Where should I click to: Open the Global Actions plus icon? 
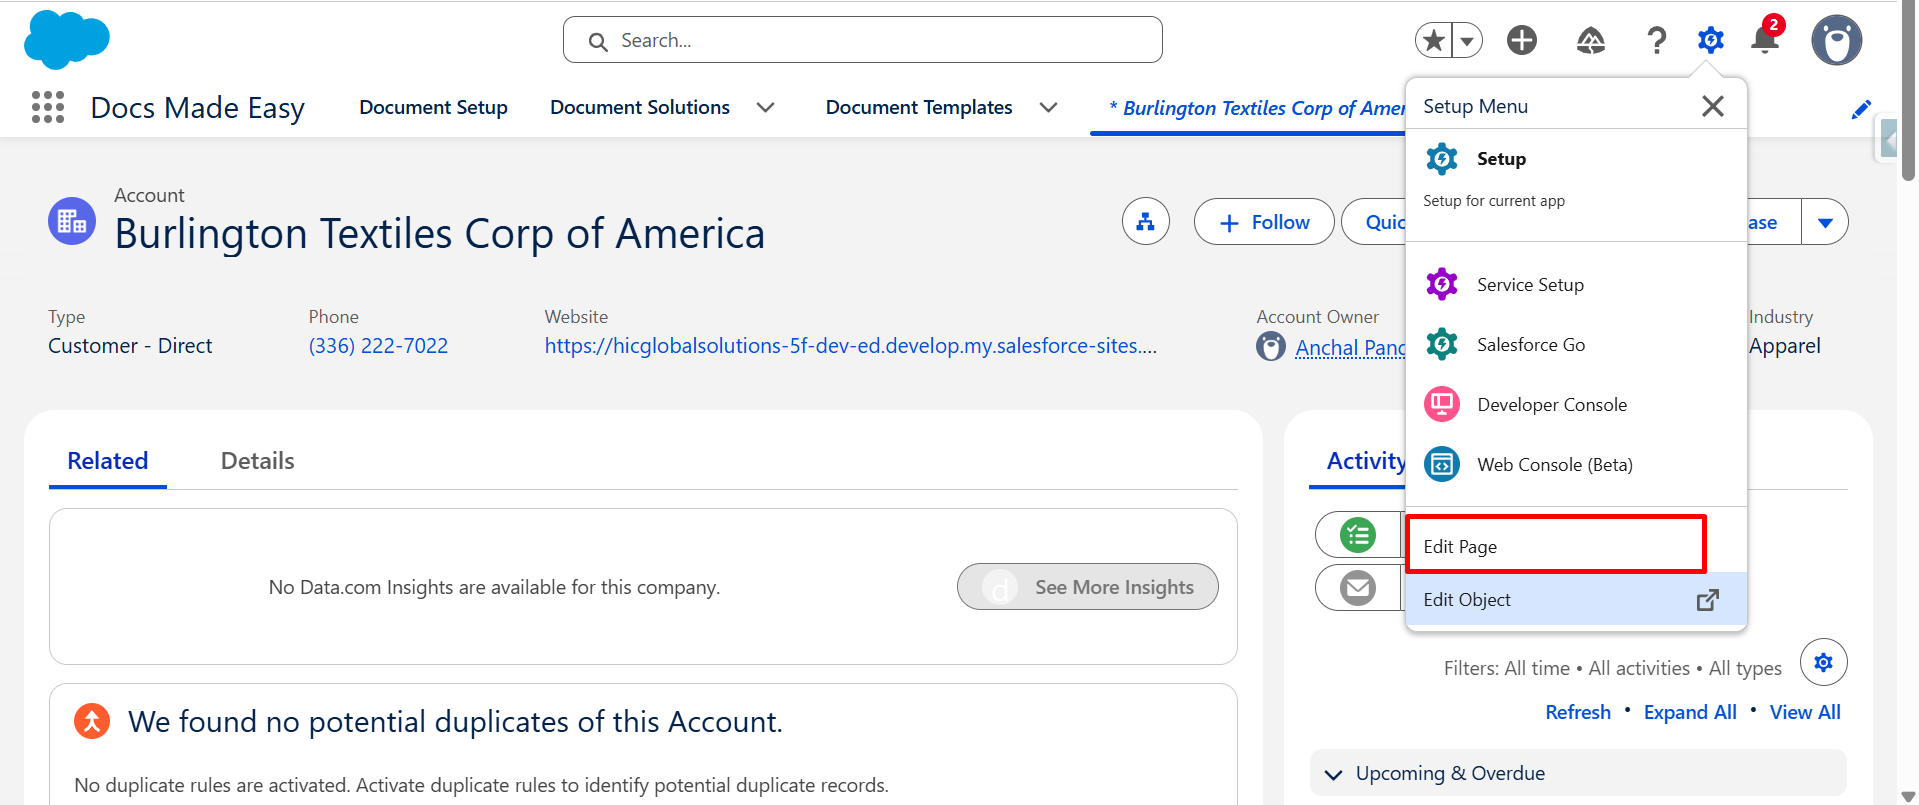click(x=1522, y=40)
